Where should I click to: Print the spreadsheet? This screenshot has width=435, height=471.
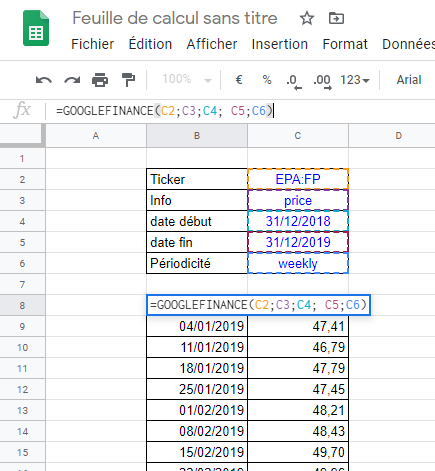(100, 80)
